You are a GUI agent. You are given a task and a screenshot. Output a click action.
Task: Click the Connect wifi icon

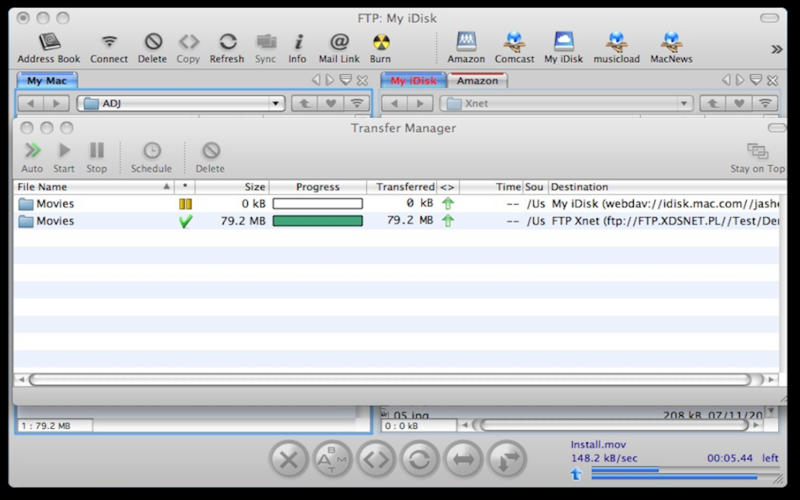109,48
